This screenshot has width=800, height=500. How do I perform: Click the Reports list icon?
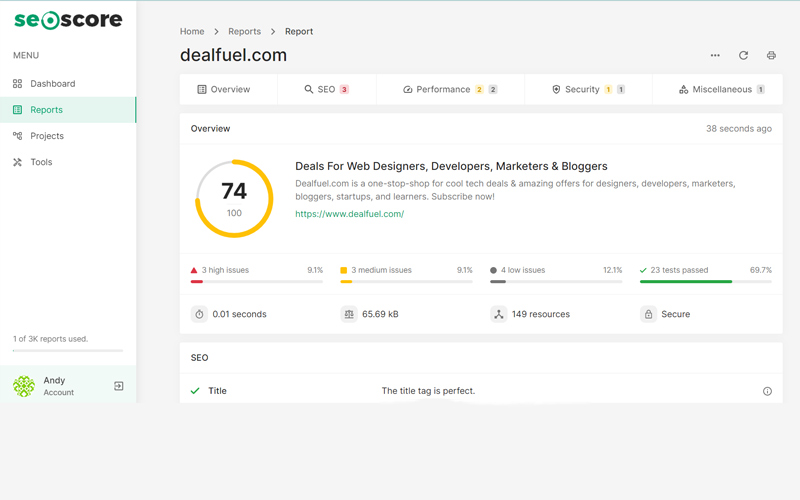point(17,110)
